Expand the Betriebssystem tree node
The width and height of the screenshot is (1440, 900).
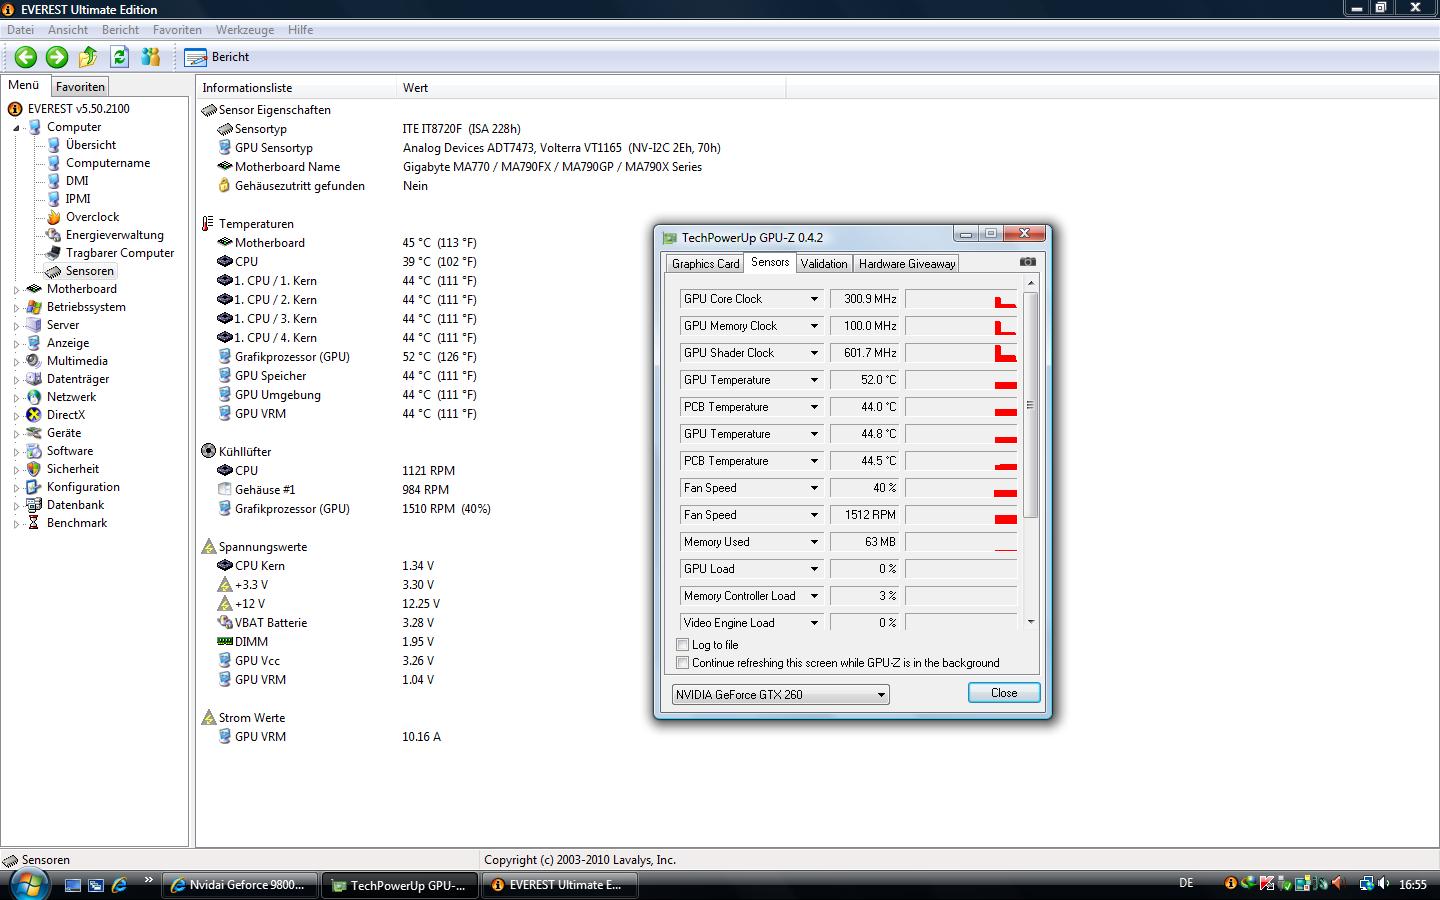tap(16, 308)
